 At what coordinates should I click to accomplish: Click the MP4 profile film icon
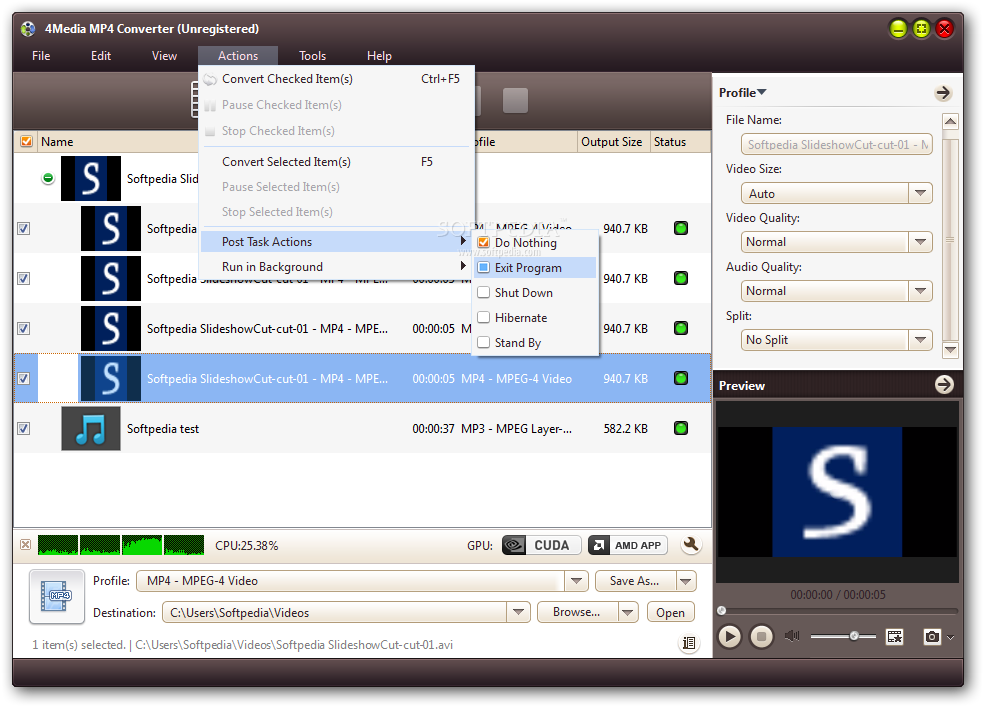[56, 596]
